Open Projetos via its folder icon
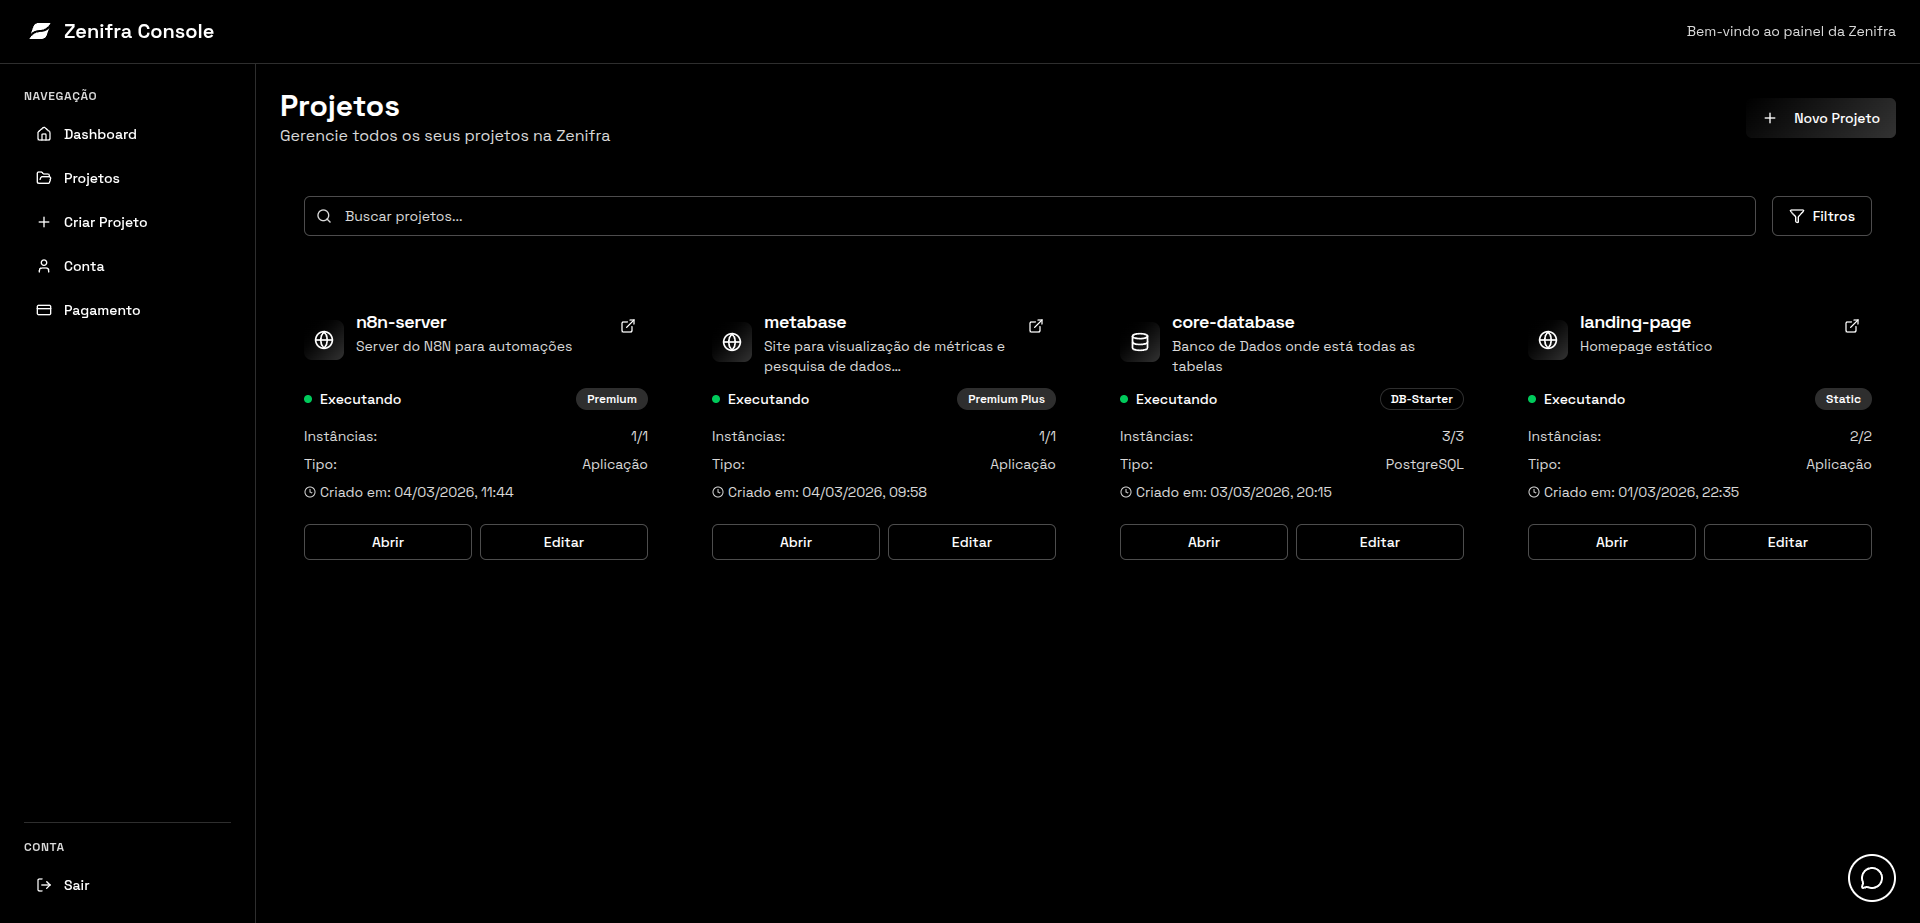Viewport: 1920px width, 923px height. click(43, 177)
